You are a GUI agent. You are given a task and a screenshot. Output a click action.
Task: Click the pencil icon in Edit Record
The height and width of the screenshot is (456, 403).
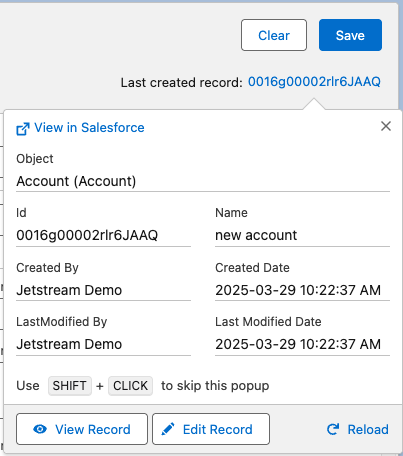click(x=168, y=429)
